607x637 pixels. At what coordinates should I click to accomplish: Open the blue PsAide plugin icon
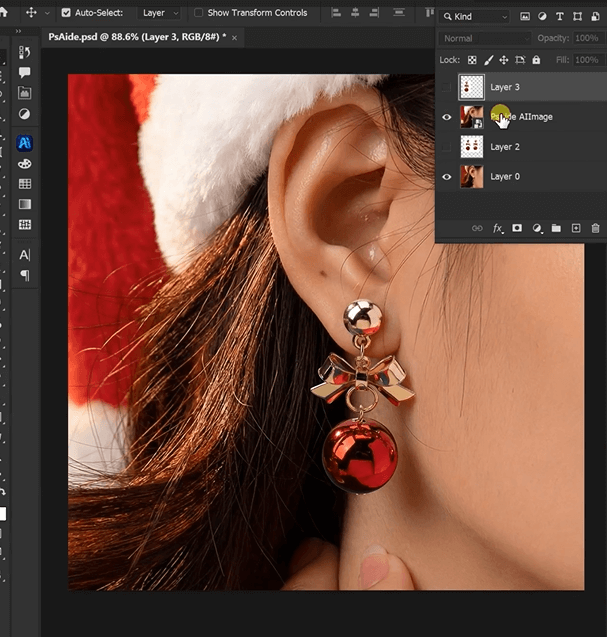(x=24, y=143)
